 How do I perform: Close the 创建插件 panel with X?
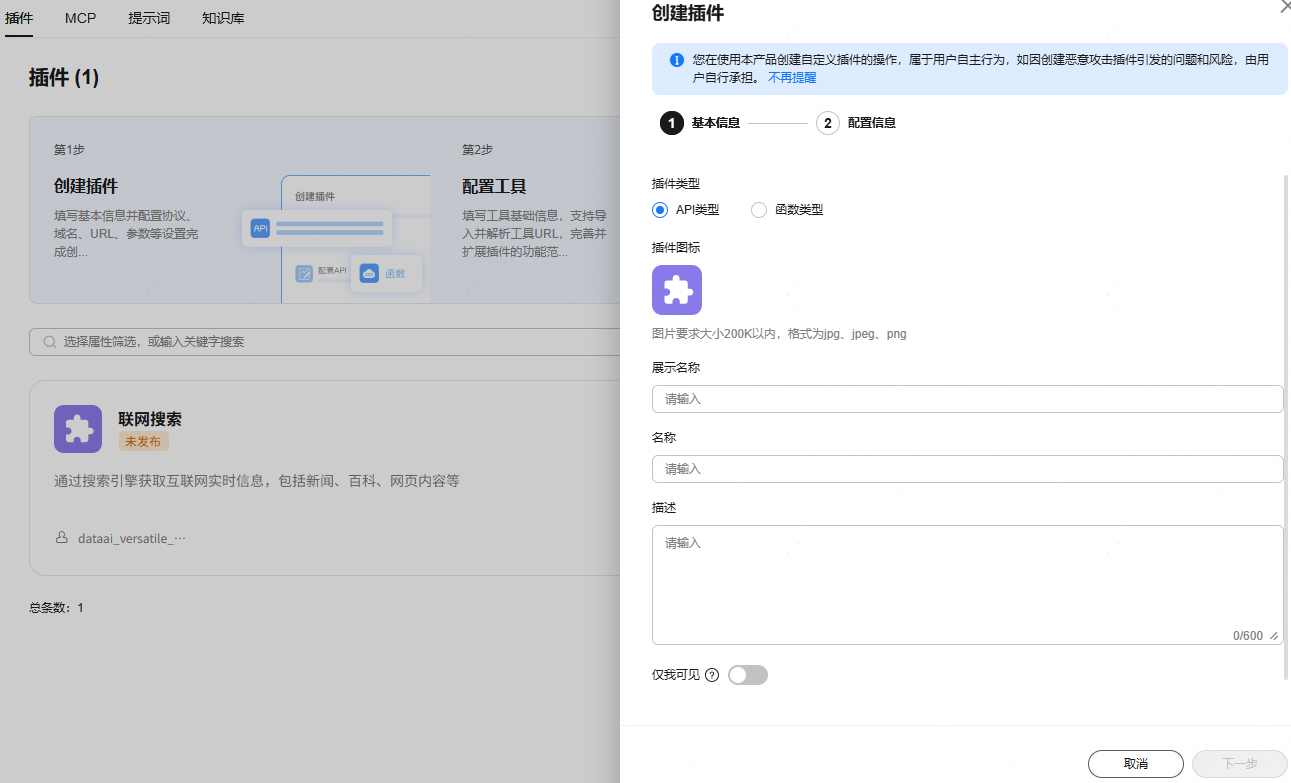click(1284, 7)
